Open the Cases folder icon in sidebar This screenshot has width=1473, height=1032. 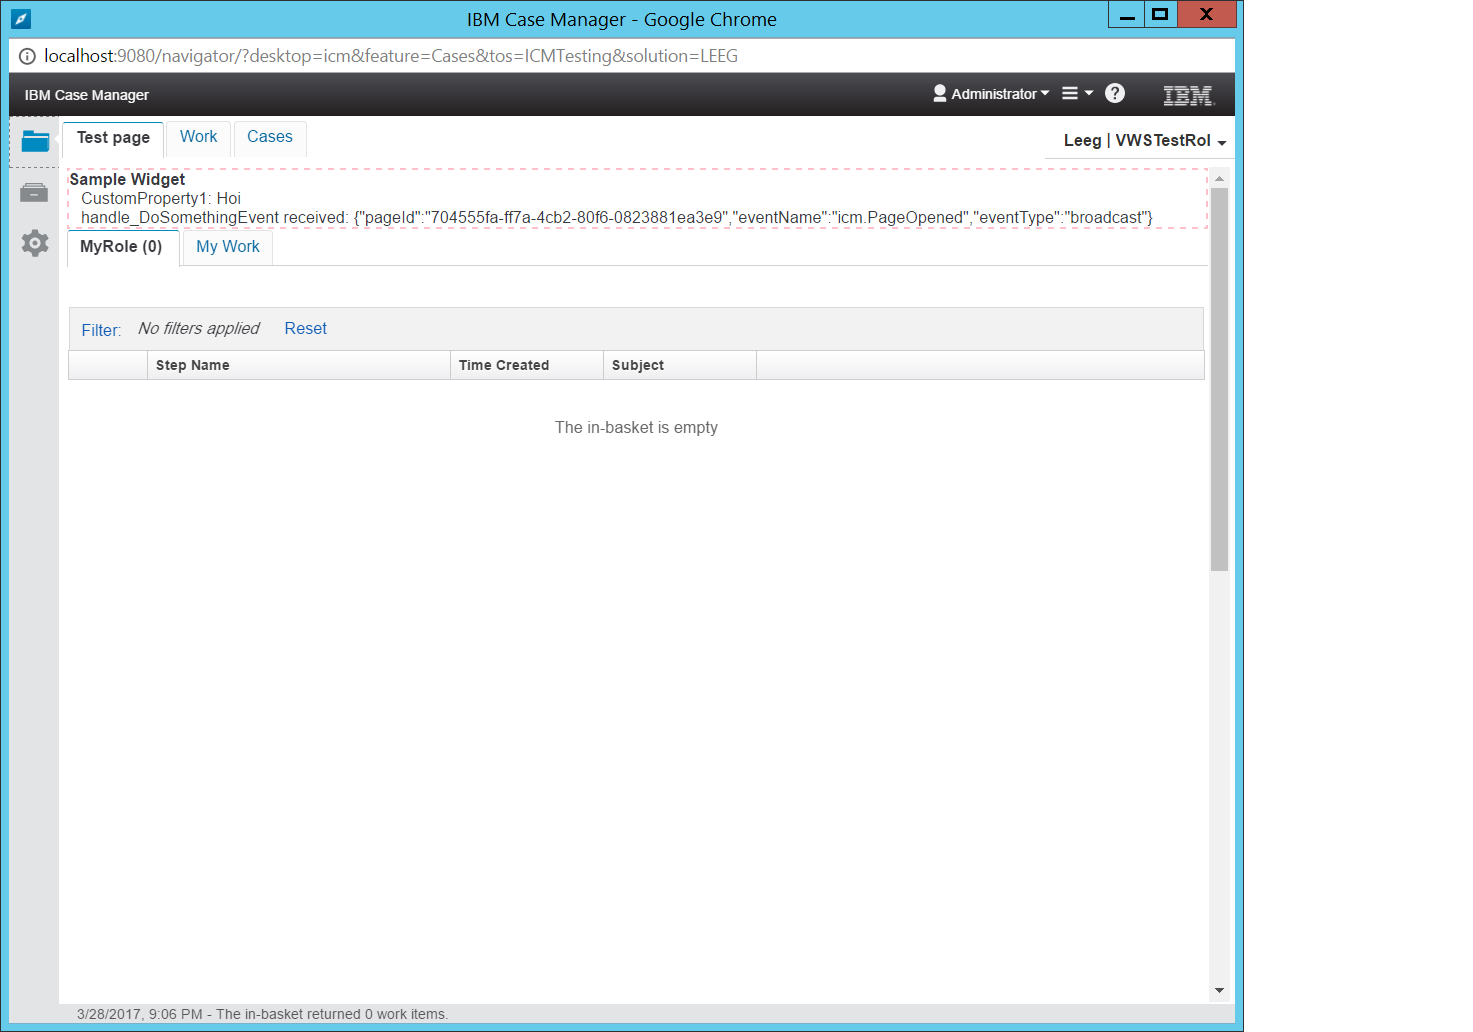(x=35, y=141)
